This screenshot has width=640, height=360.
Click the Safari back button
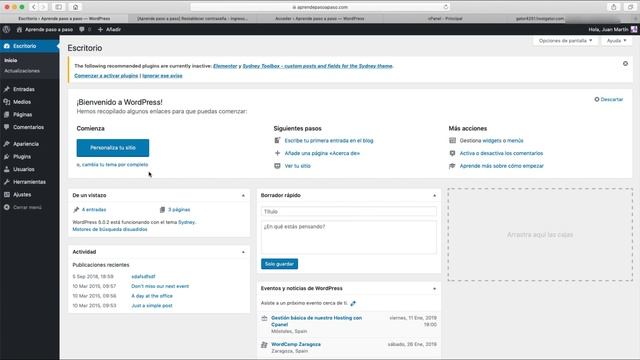tap(34, 7)
